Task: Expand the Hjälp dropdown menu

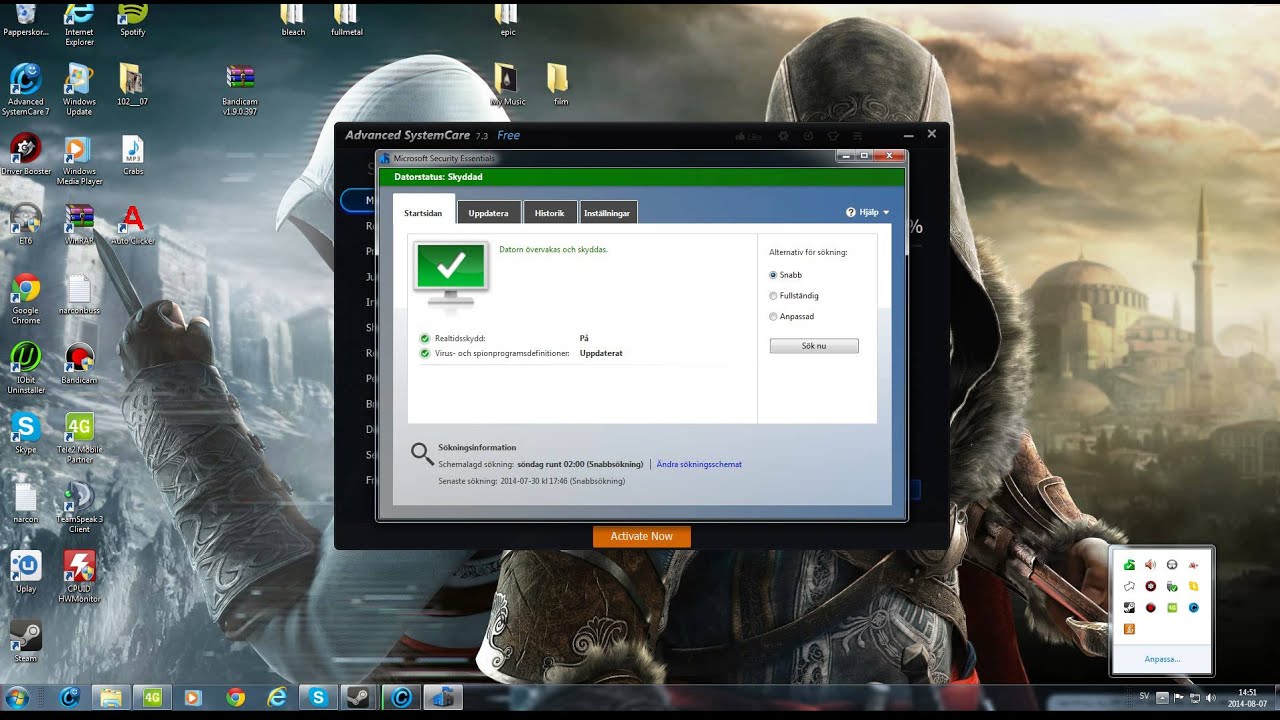Action: pyautogui.click(x=867, y=212)
